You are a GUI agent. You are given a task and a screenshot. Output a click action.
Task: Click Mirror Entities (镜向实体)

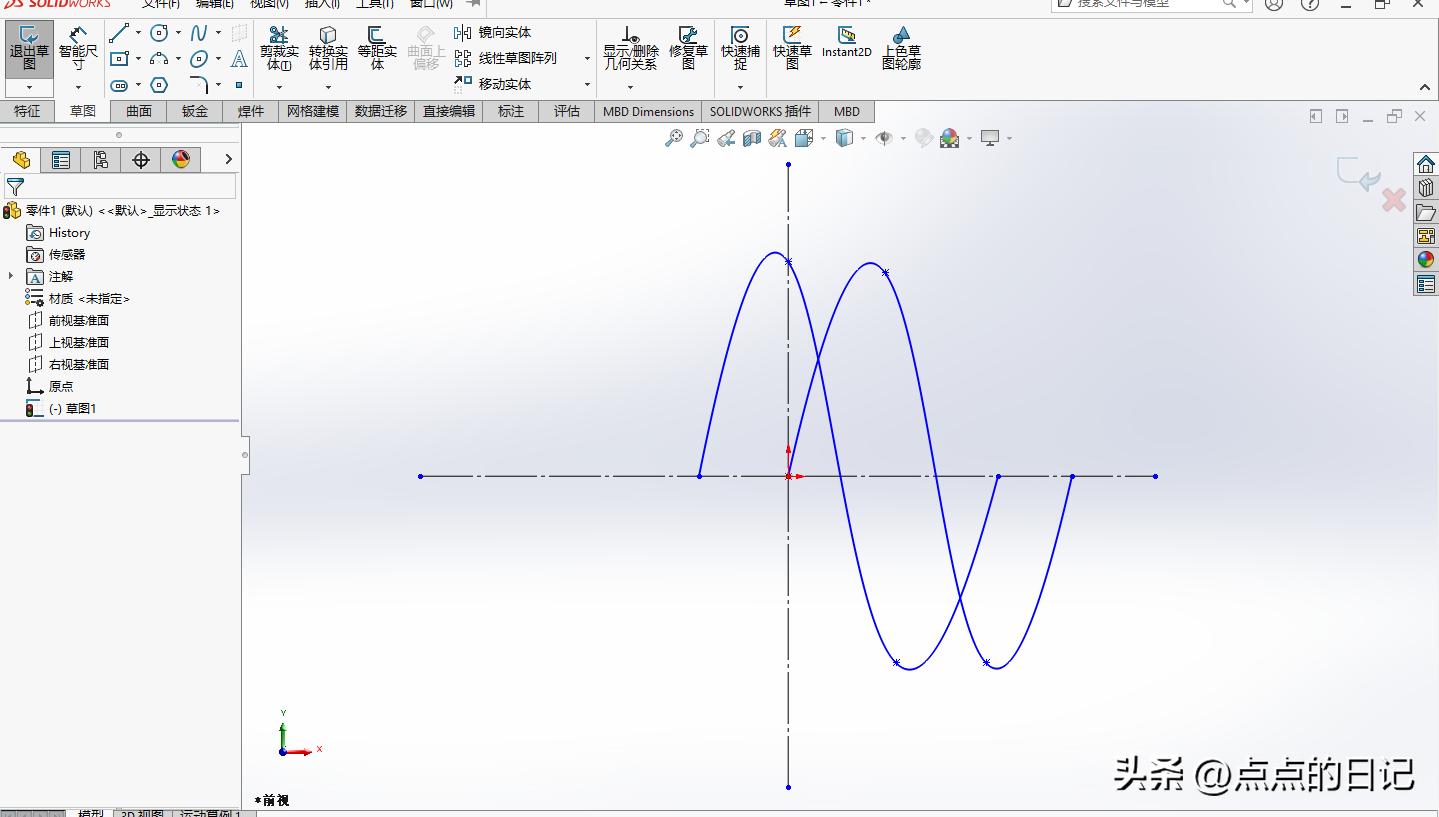pyautogui.click(x=492, y=33)
